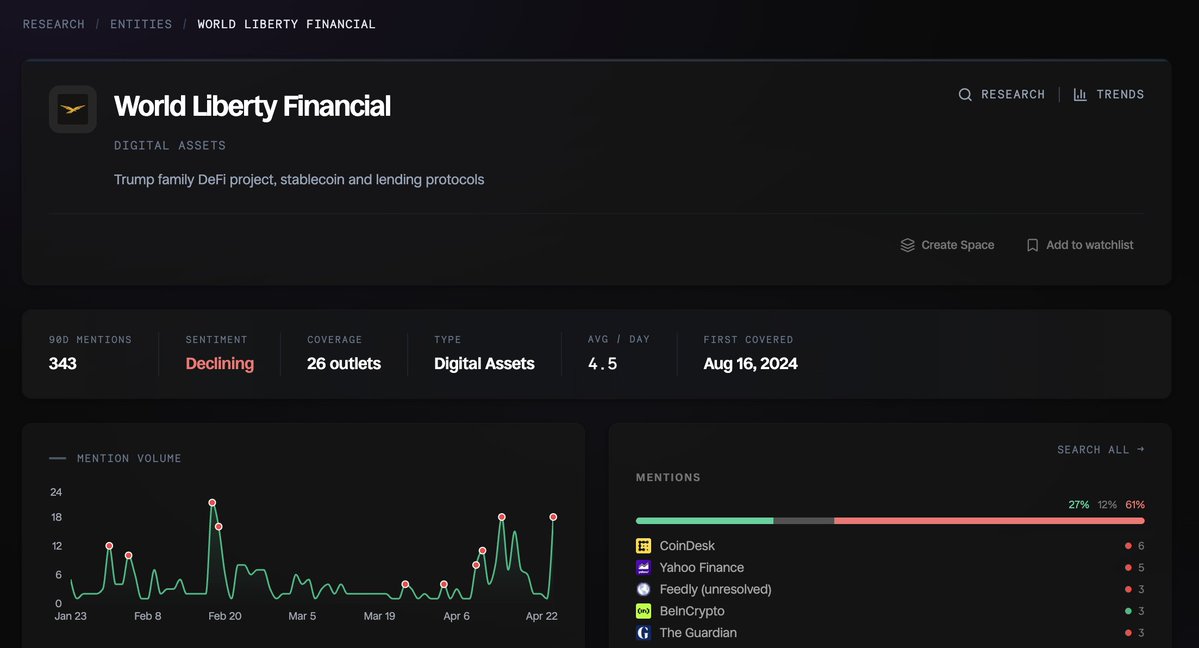
Task: Click the 4.5 avg per day value
Action: [602, 363]
